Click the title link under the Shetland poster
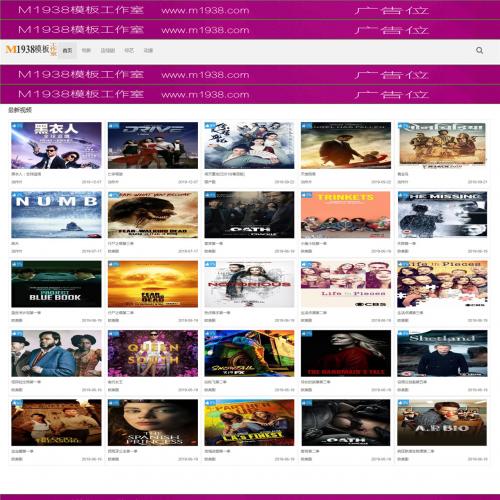 point(412,382)
